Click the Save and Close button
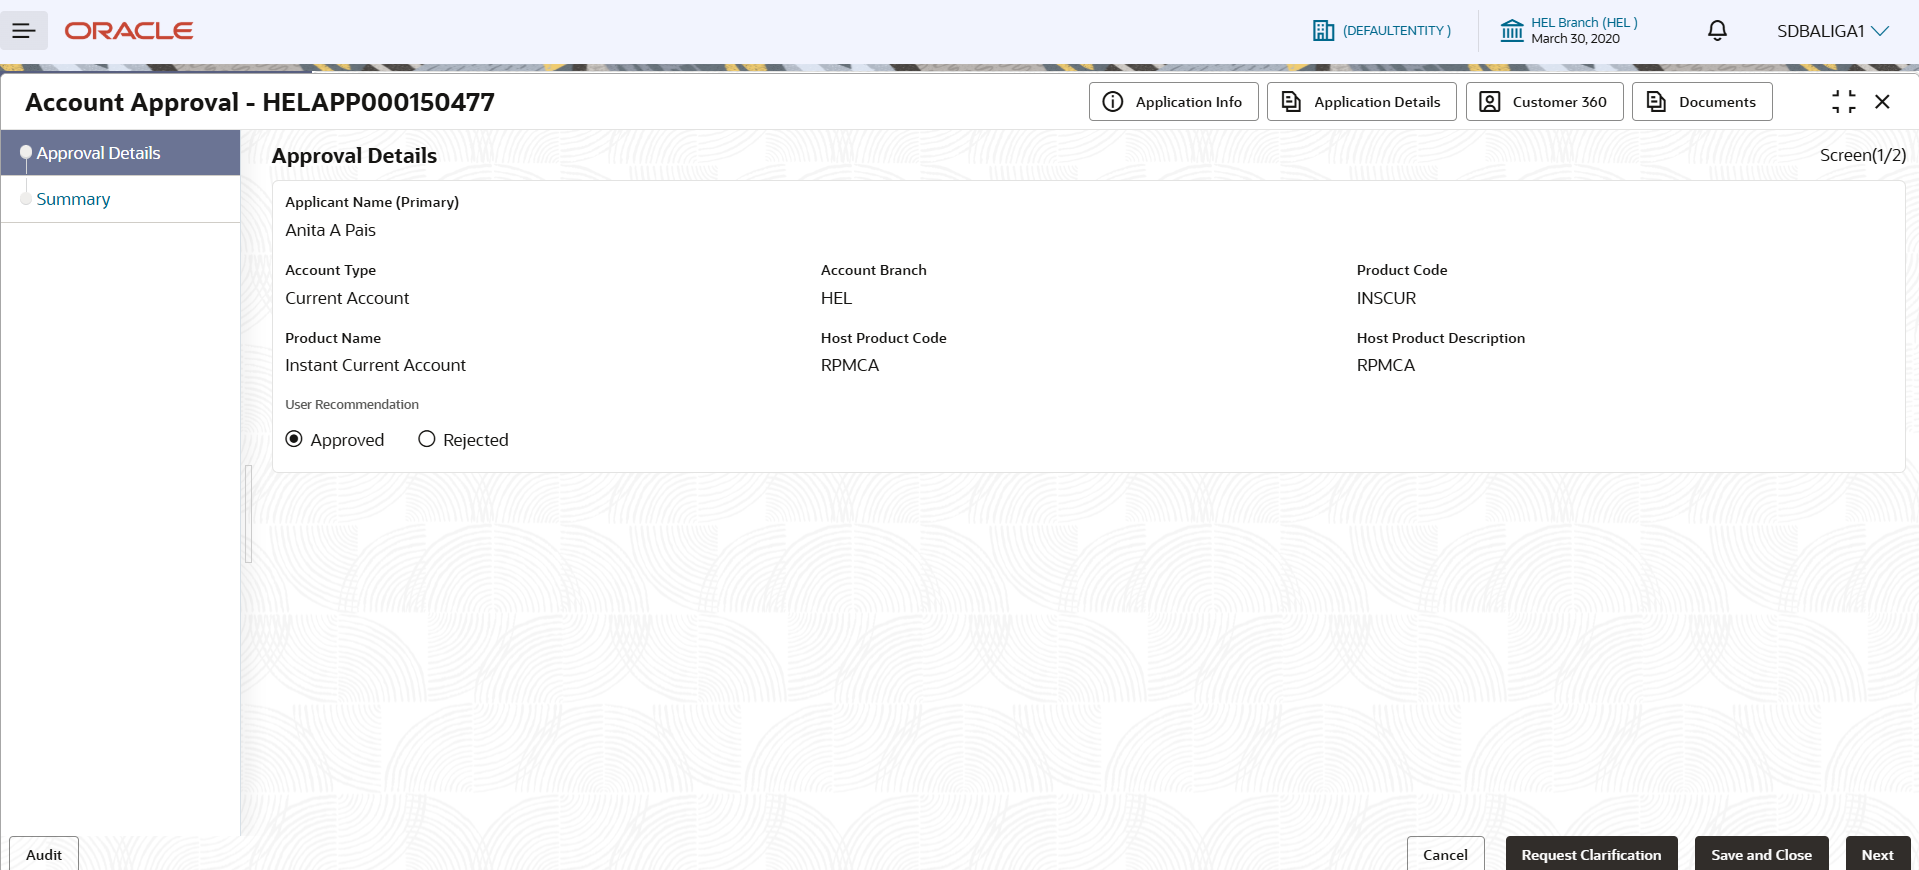The width and height of the screenshot is (1919, 870). (1761, 854)
